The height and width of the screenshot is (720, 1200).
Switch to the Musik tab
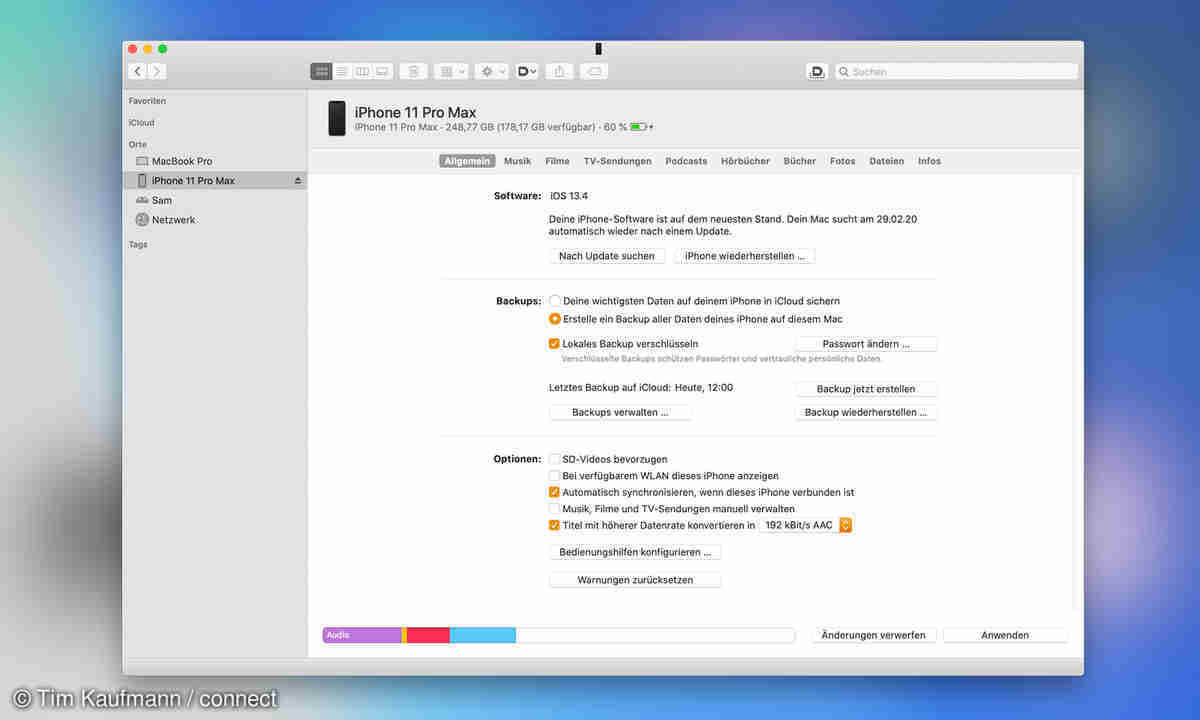tap(517, 161)
